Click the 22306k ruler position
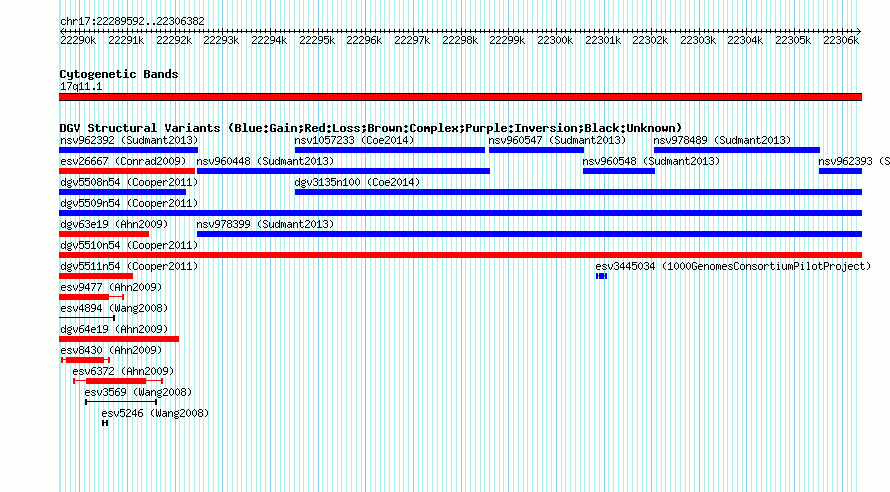890x492 pixels. (841, 40)
